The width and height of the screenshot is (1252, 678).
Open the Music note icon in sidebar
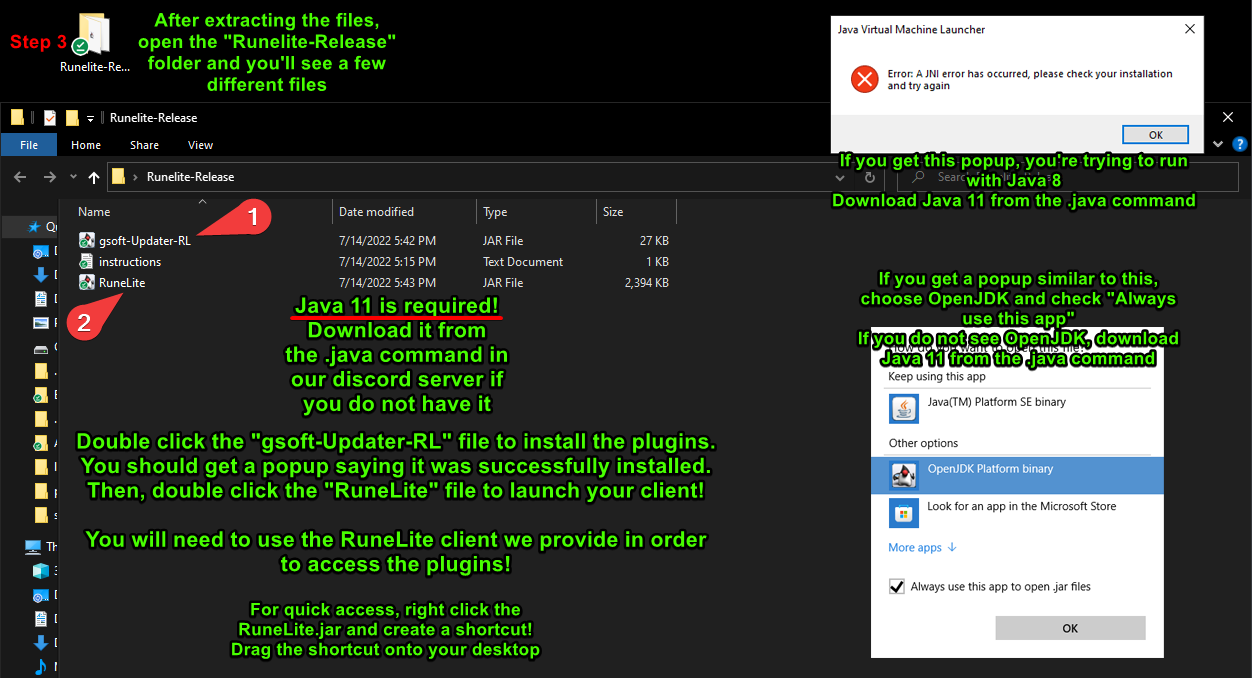[41, 666]
